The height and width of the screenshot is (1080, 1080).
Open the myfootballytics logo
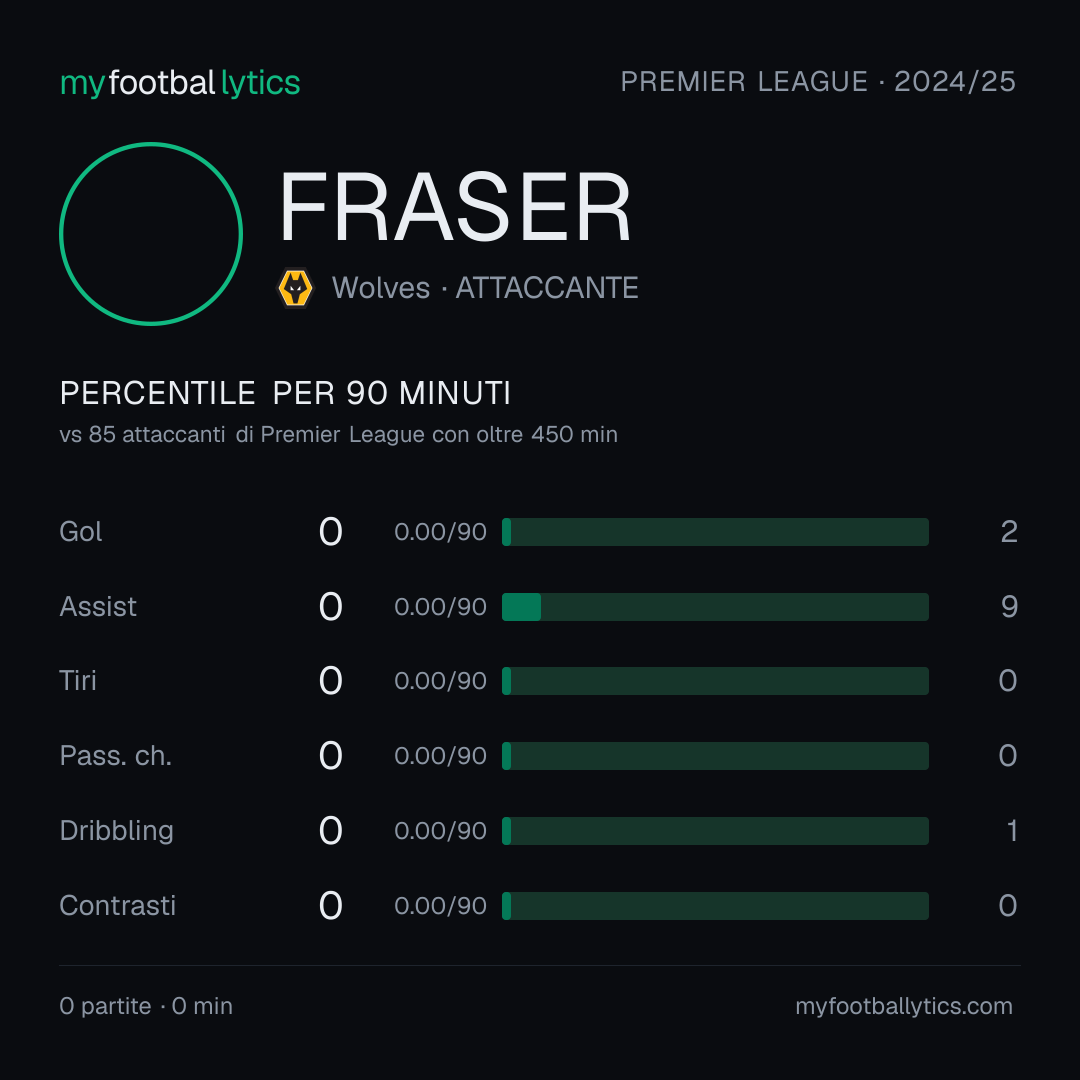point(180,83)
